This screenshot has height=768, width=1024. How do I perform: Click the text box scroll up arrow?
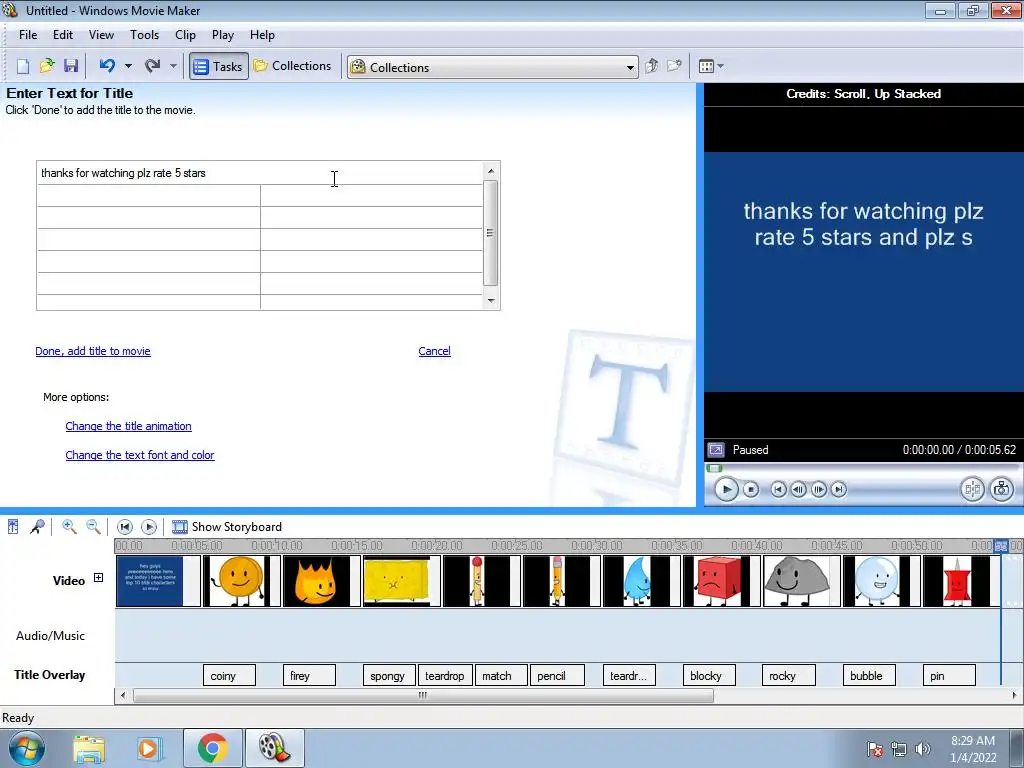coord(491,171)
